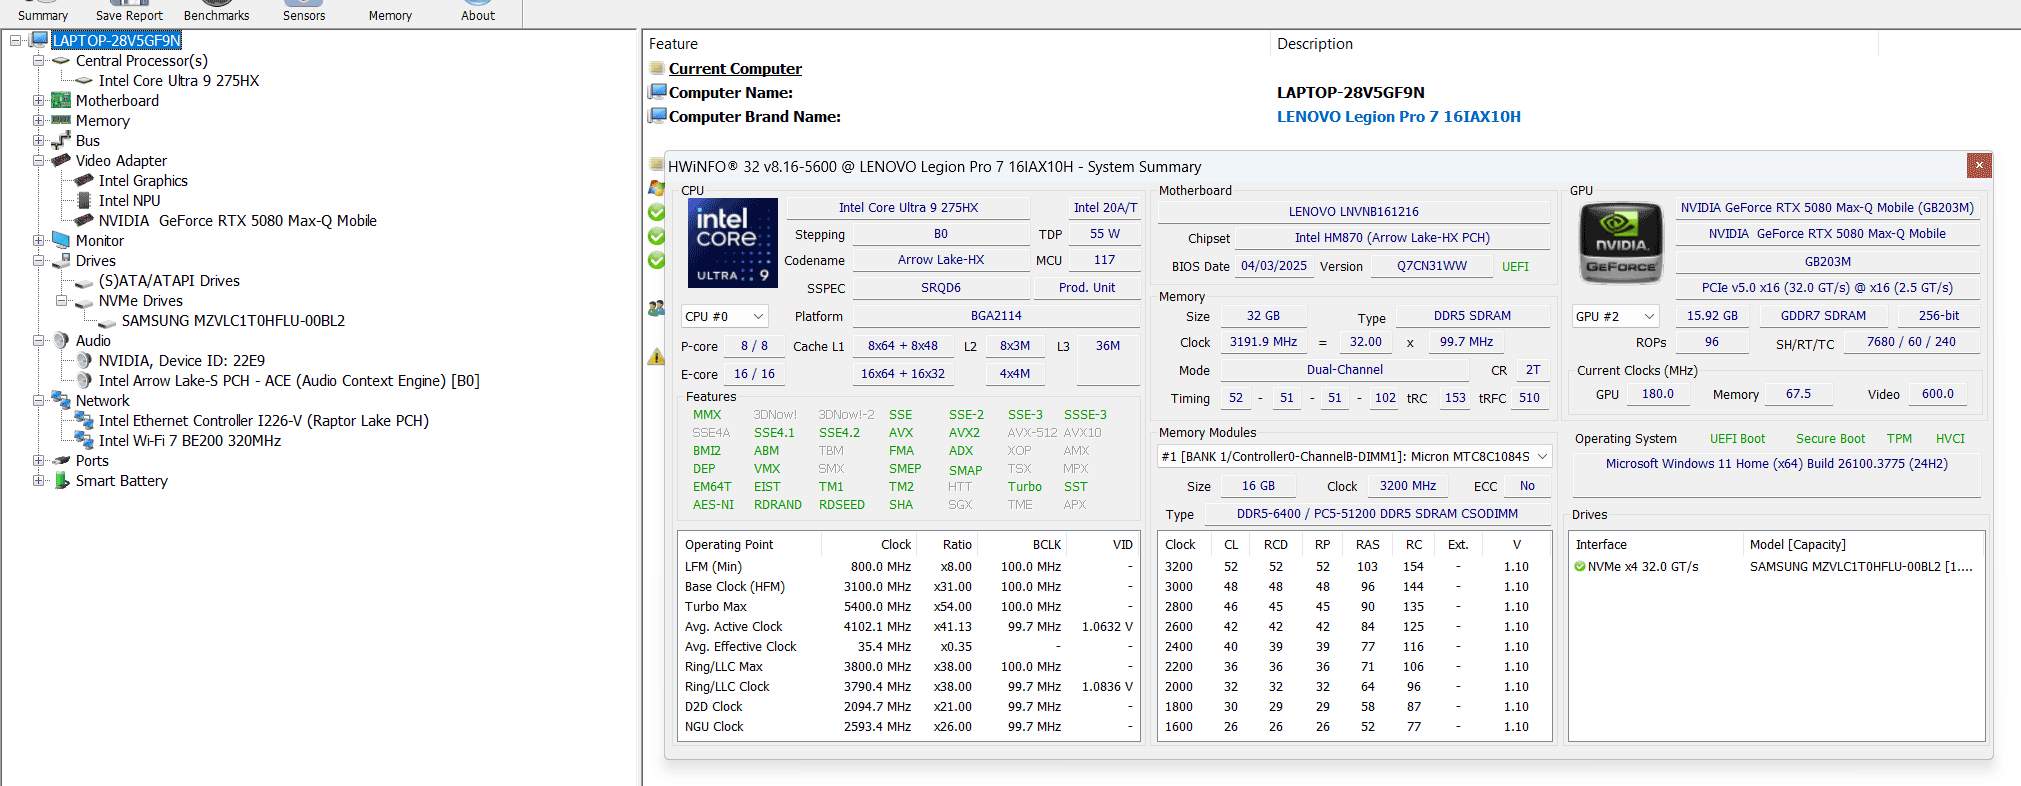Expand the Smart Battery tree node
This screenshot has width=2021, height=786.
38,480
